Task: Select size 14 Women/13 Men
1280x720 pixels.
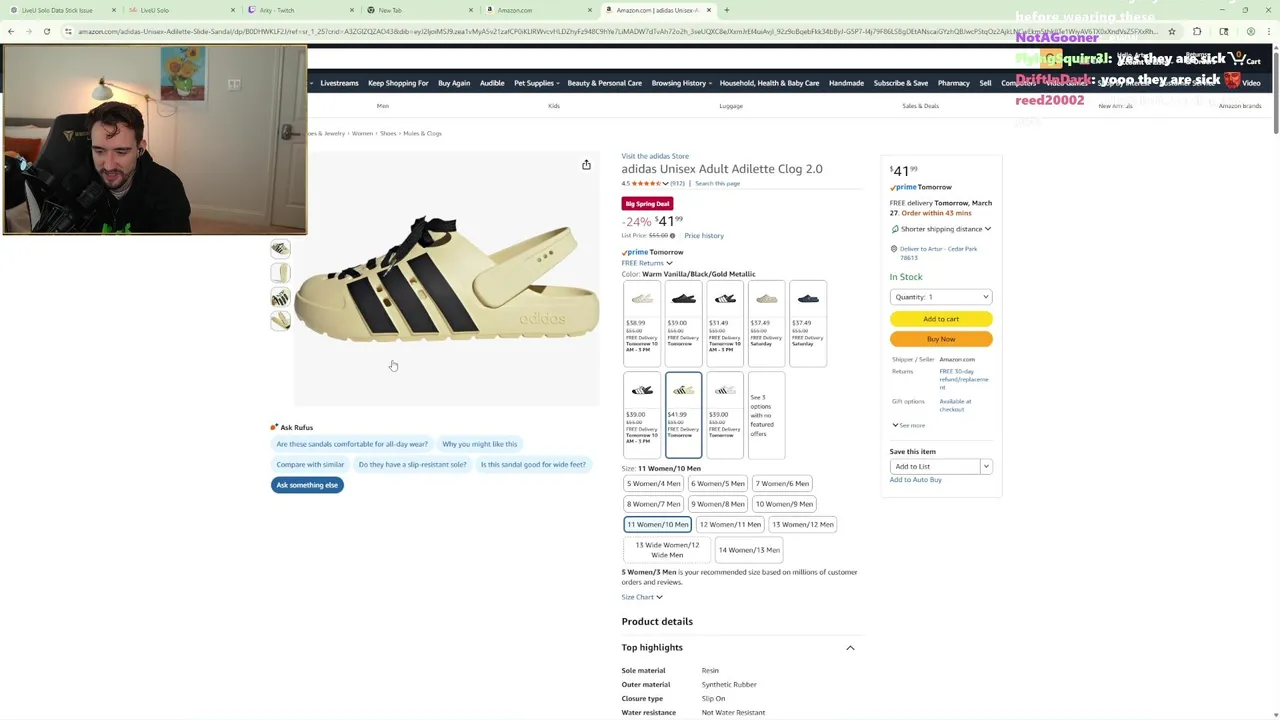Action: [748, 550]
